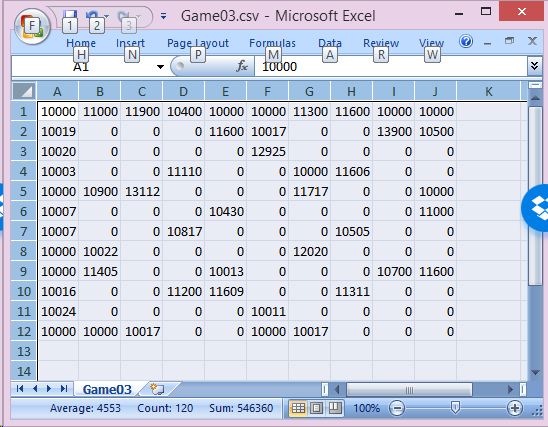
Task: Open the Review ribbon tab
Action: click(381, 43)
